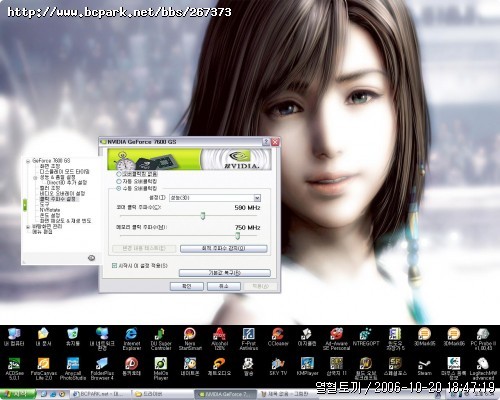Image resolution: width=500 pixels, height=400 pixels.
Task: Open the 3DMark05 desktop icon
Action: [x=424, y=337]
